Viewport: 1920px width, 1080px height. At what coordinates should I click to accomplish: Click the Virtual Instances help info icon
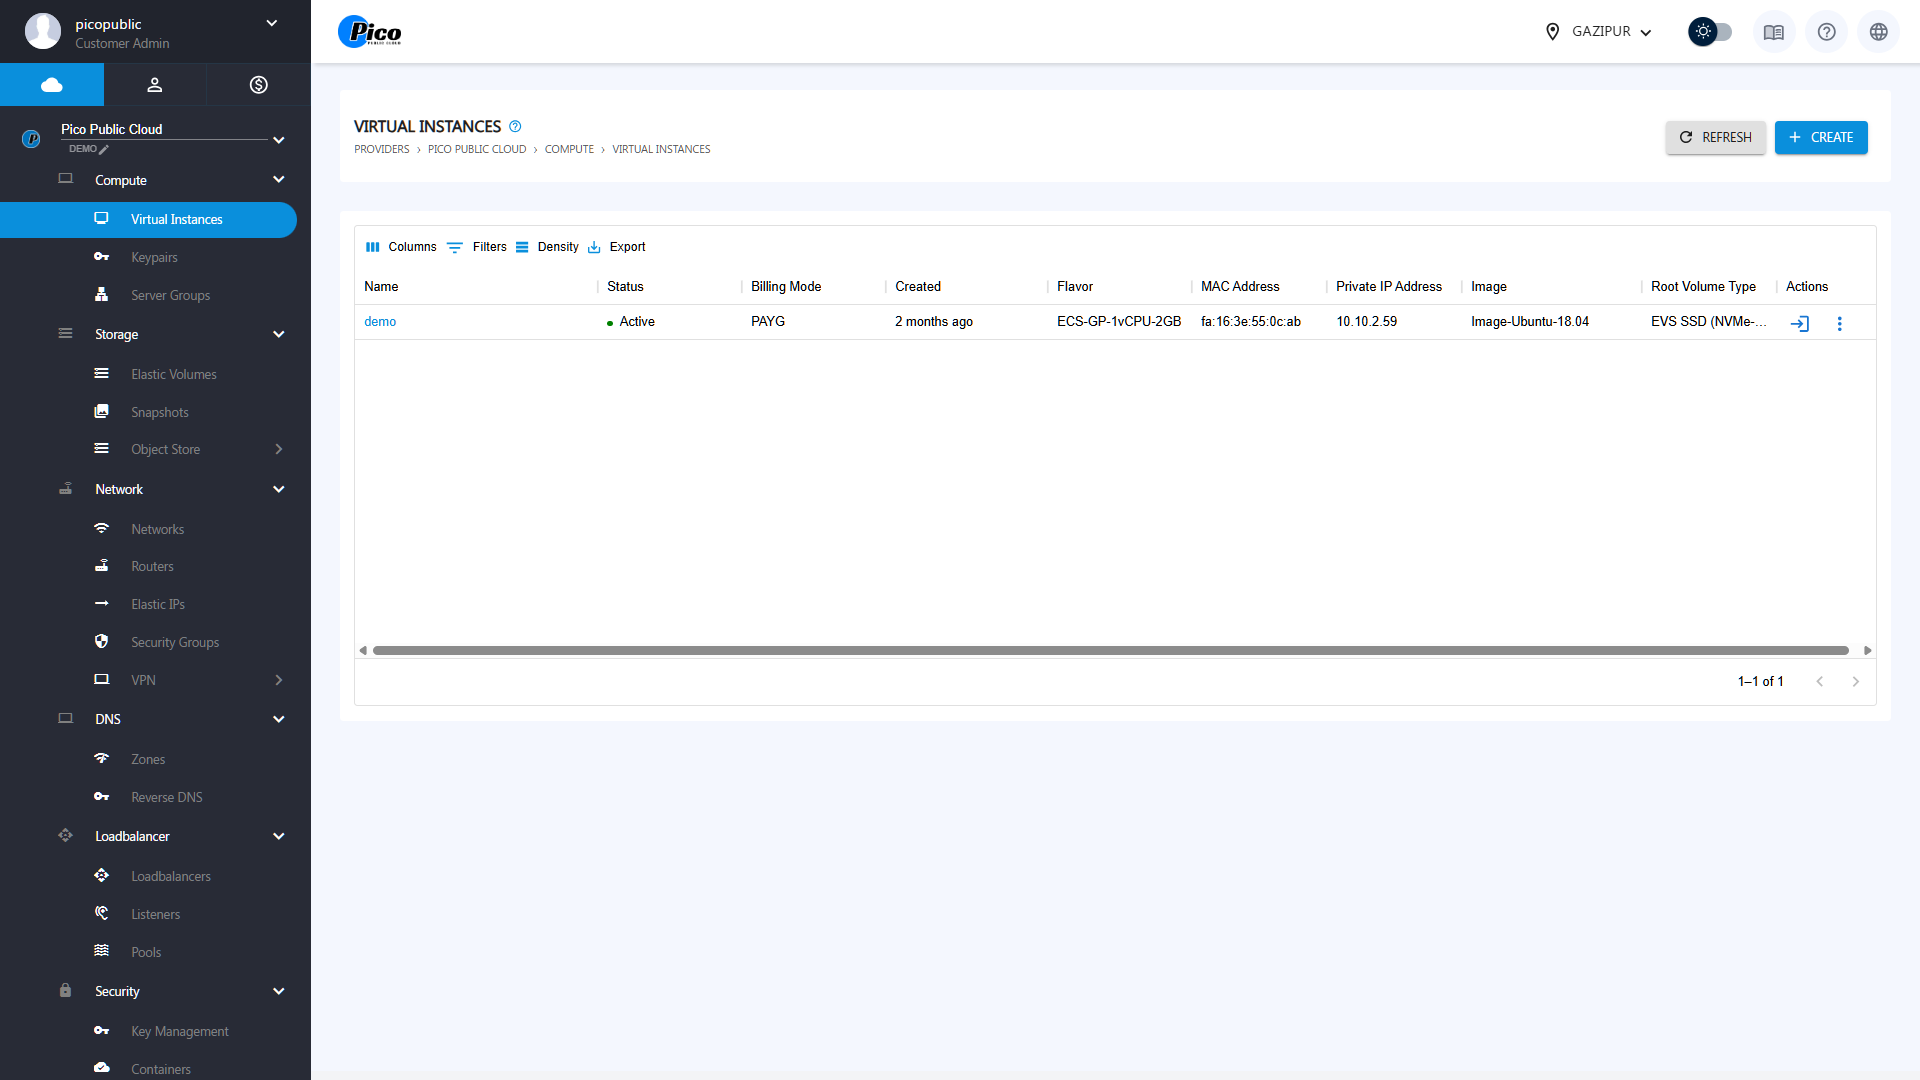tap(515, 127)
